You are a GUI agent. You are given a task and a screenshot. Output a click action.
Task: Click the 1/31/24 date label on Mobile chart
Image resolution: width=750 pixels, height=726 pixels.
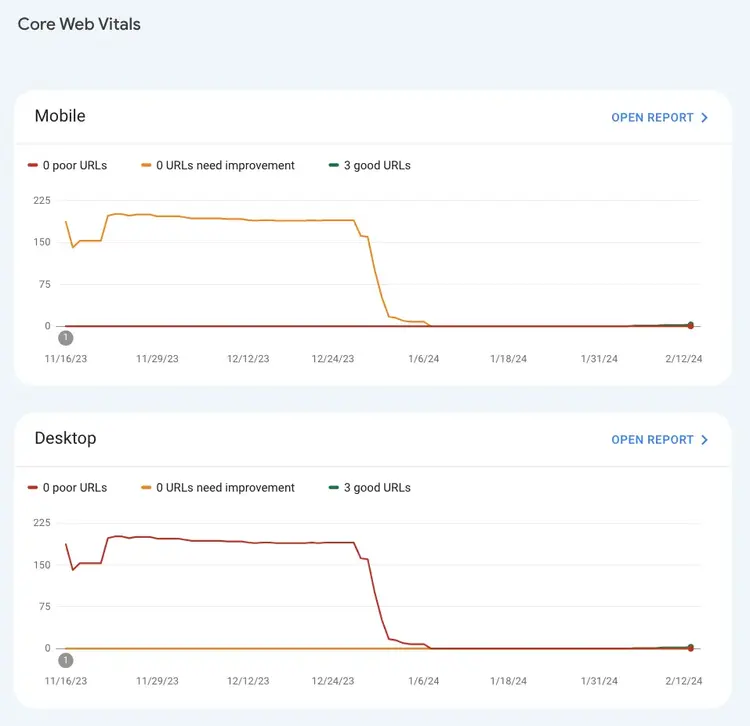(599, 359)
